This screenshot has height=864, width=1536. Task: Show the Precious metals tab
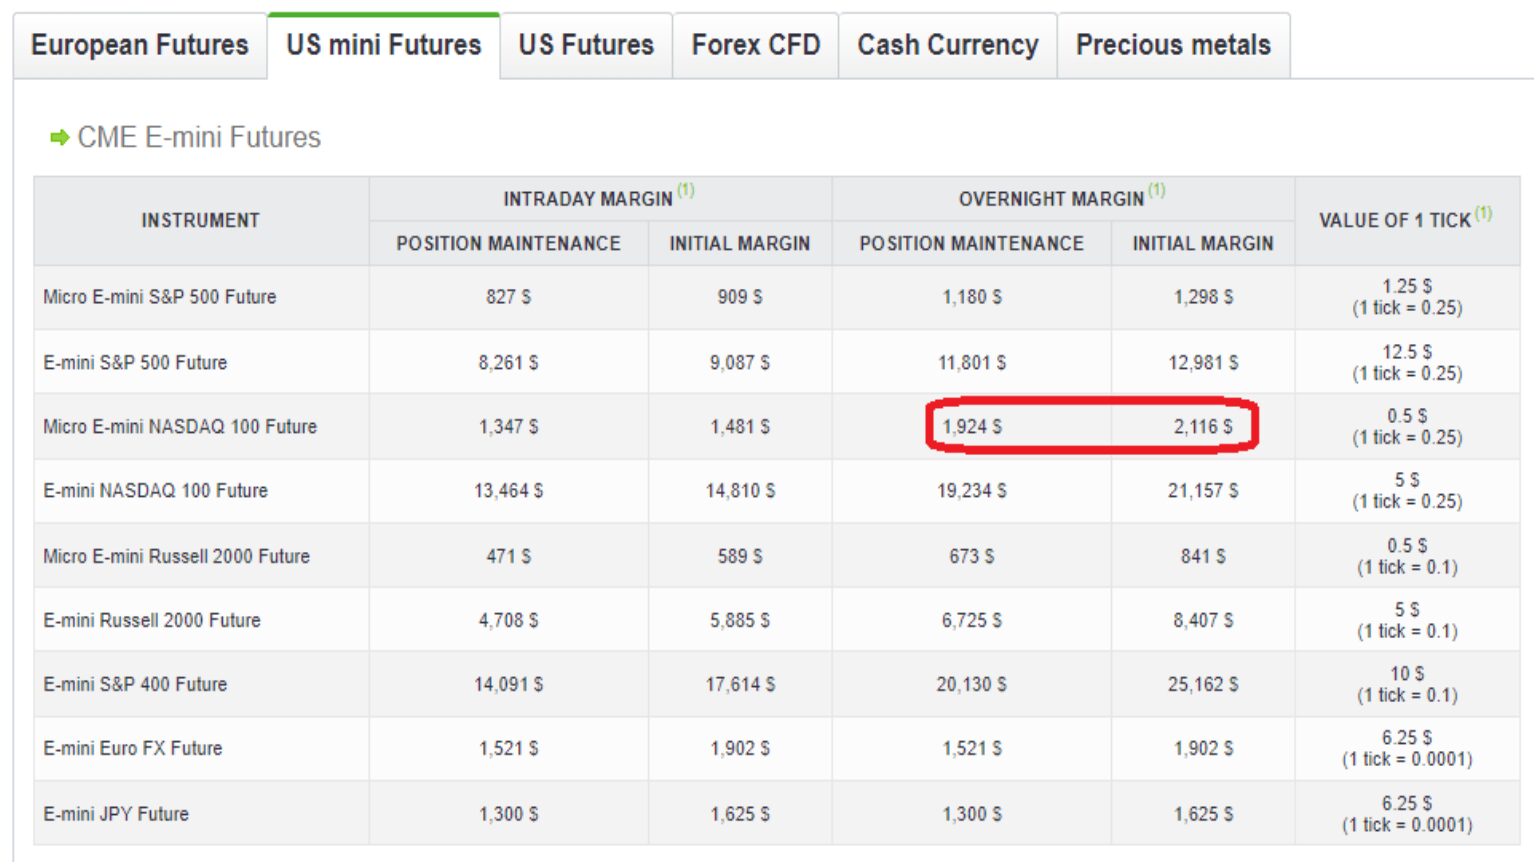[x=1173, y=45]
